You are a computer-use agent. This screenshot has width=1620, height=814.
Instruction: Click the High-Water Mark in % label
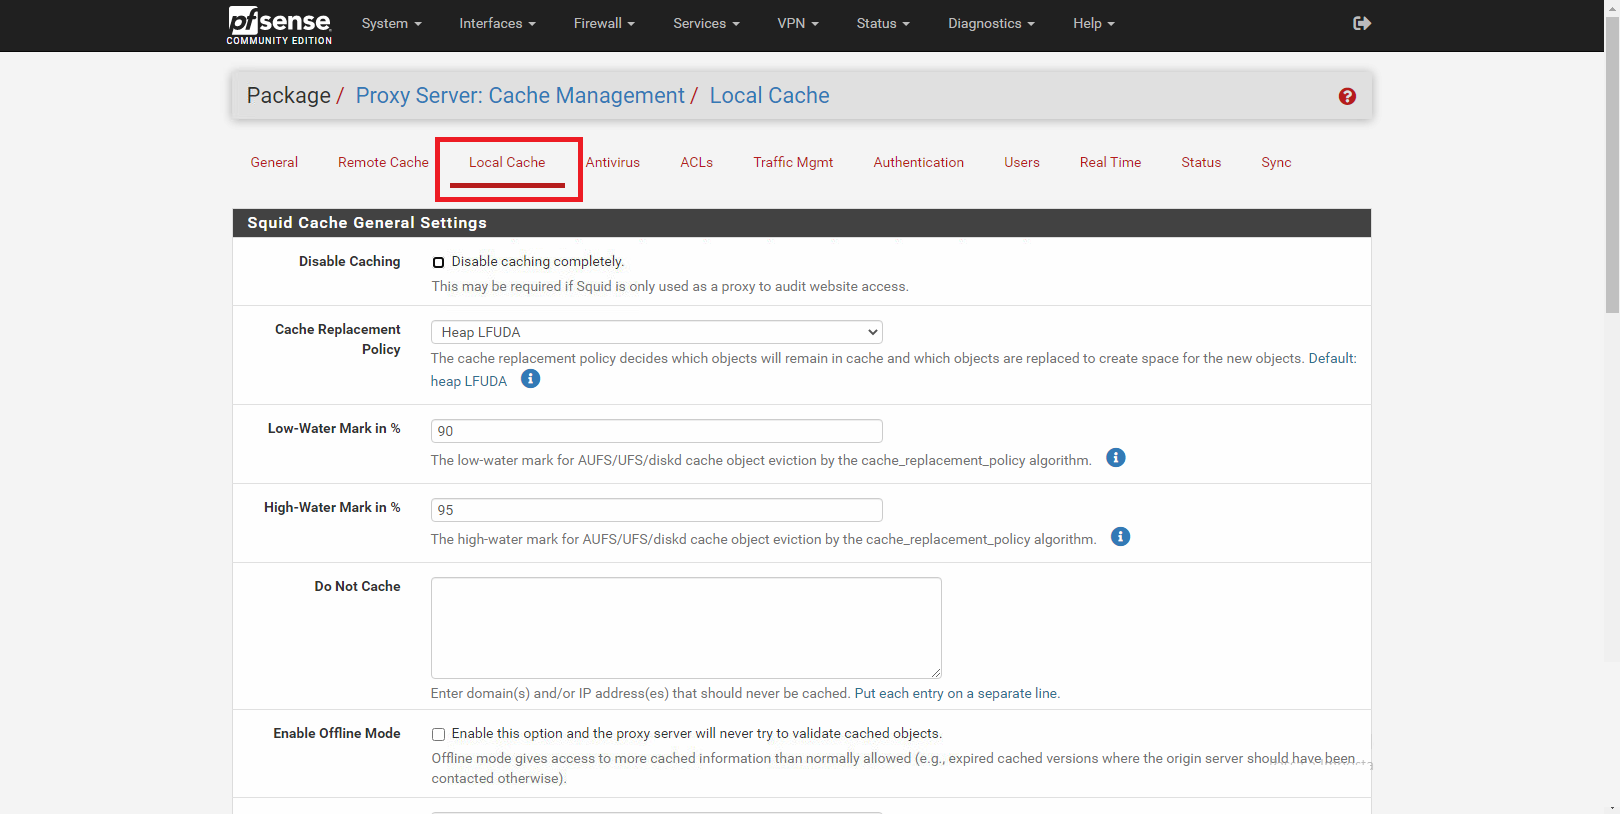[x=332, y=507]
